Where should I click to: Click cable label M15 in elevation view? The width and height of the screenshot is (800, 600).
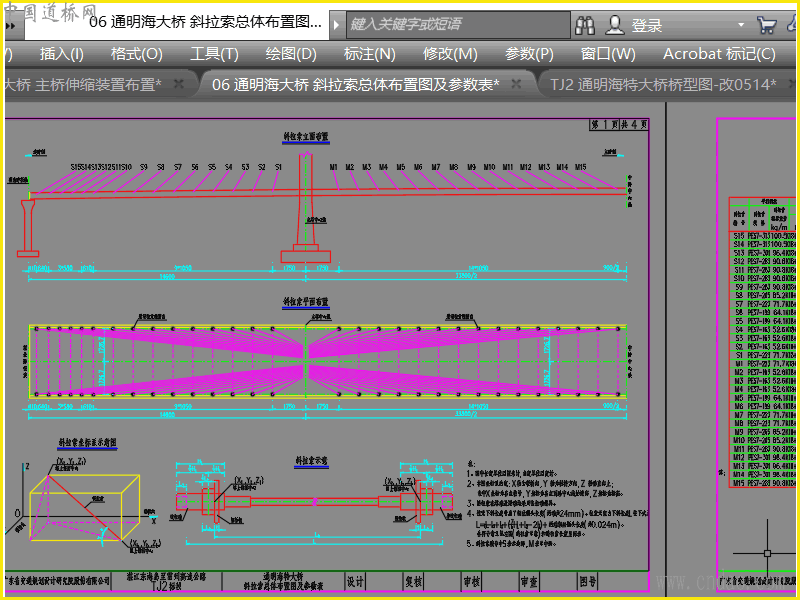[580, 167]
